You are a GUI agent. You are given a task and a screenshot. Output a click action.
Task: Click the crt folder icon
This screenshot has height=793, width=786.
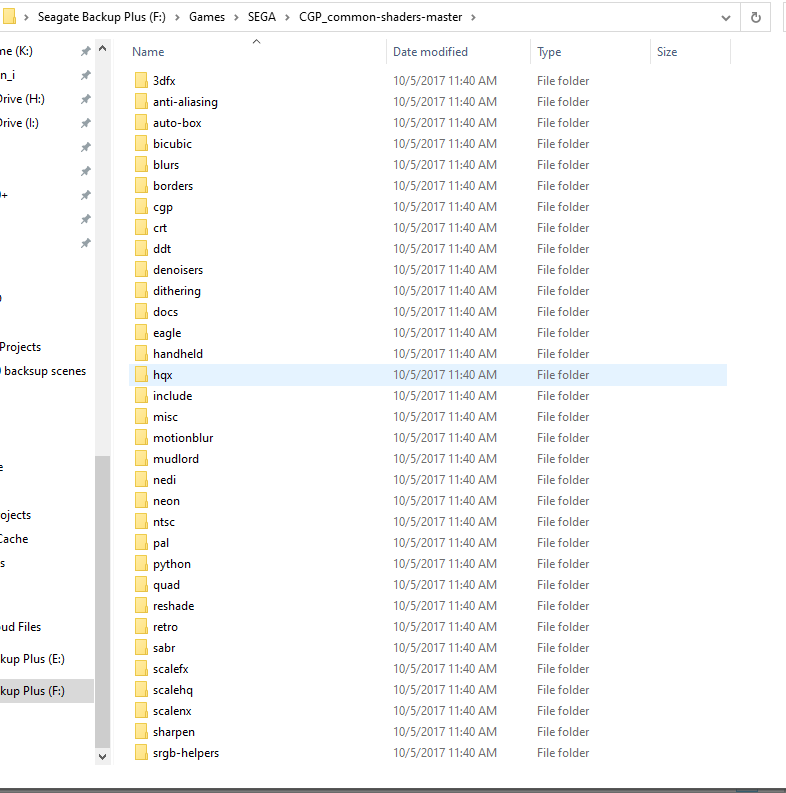click(x=141, y=228)
